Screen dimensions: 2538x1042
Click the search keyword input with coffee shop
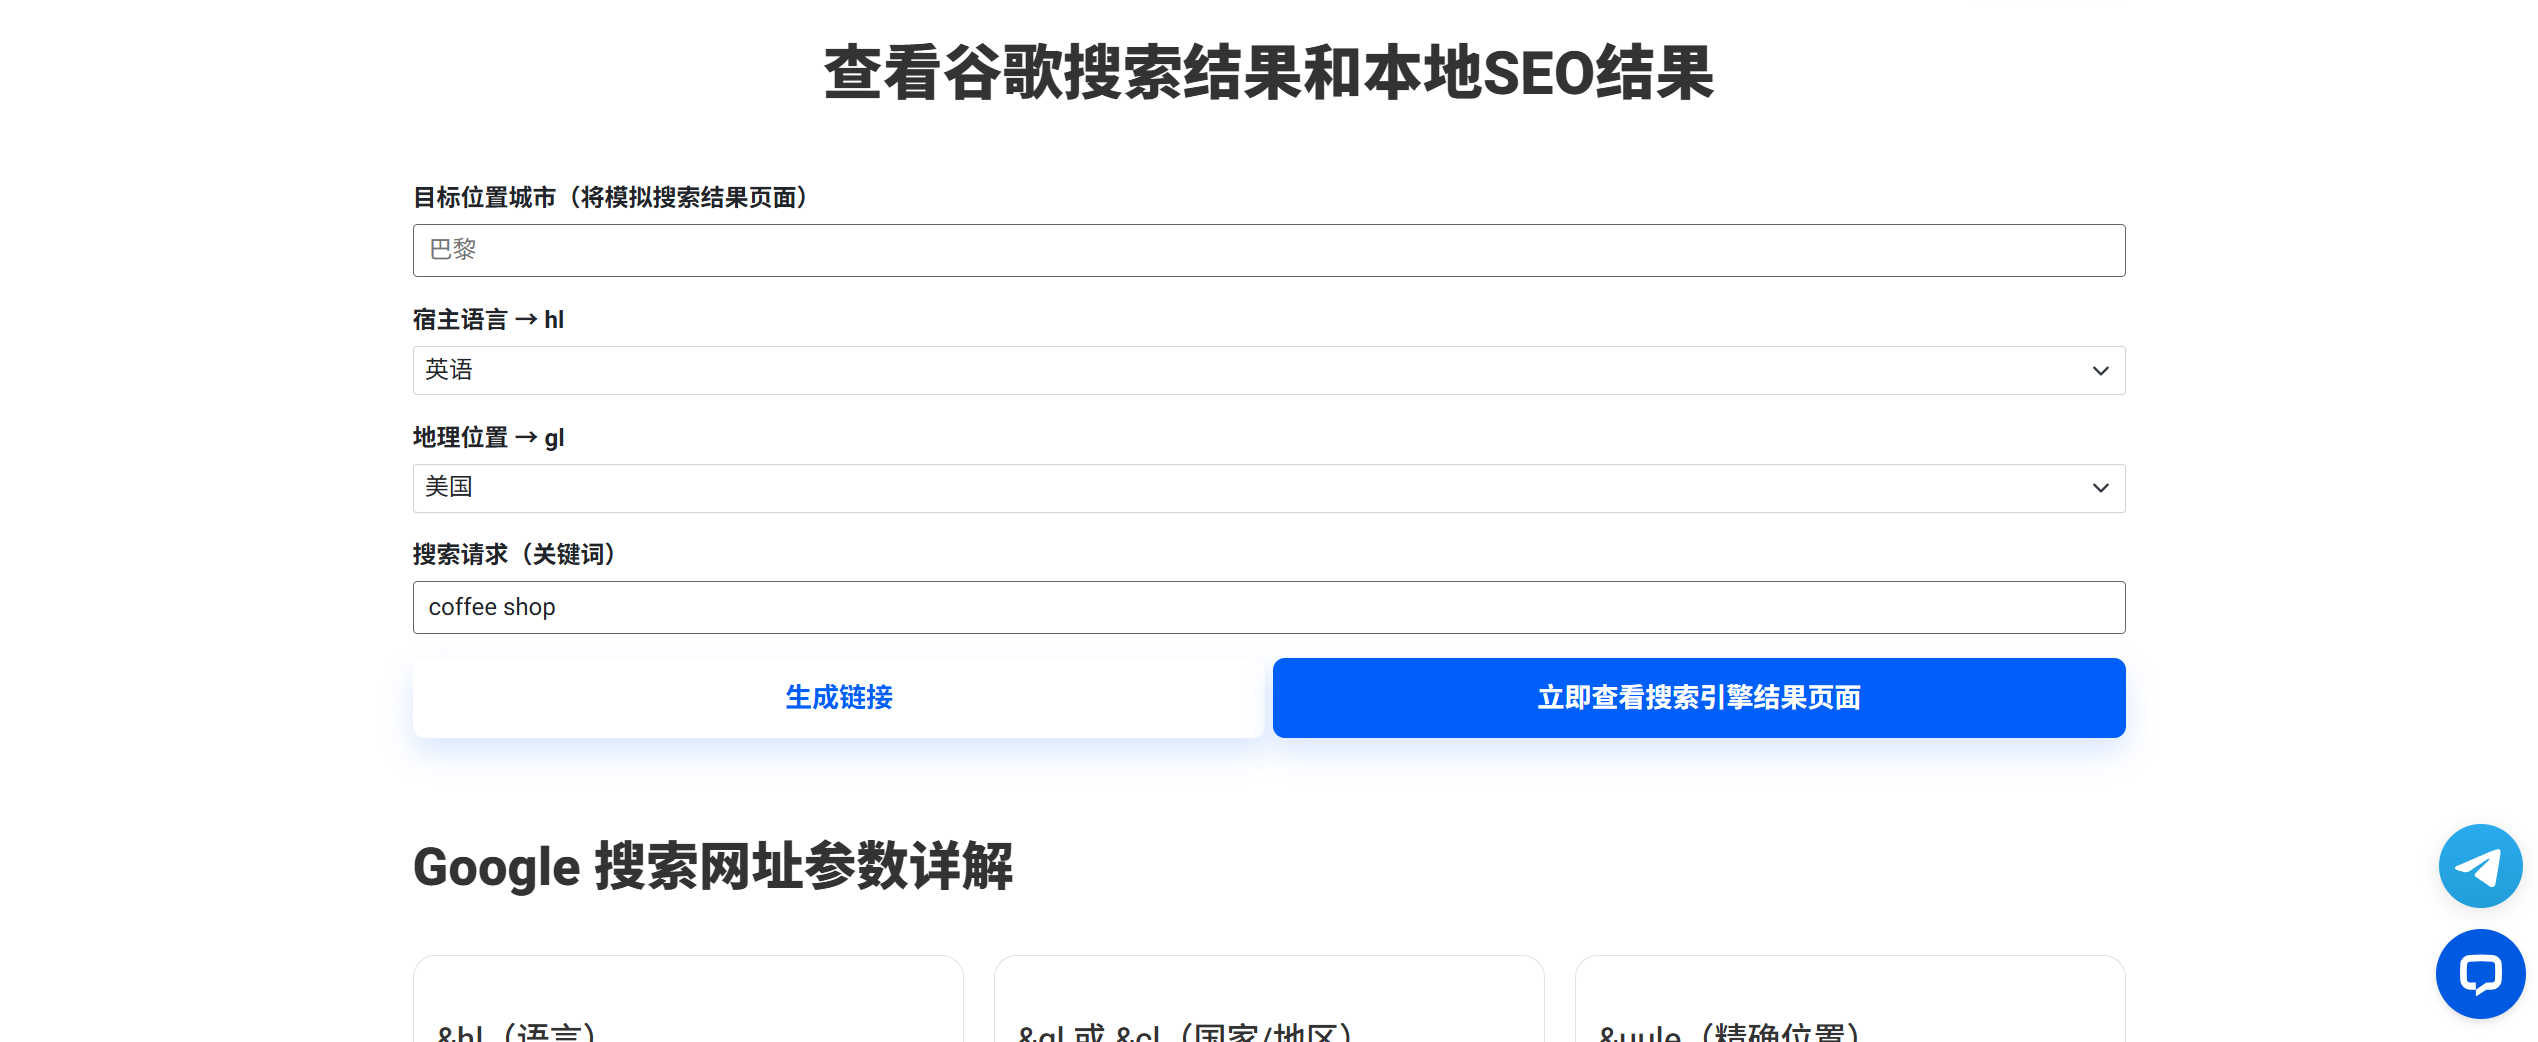pos(1269,607)
